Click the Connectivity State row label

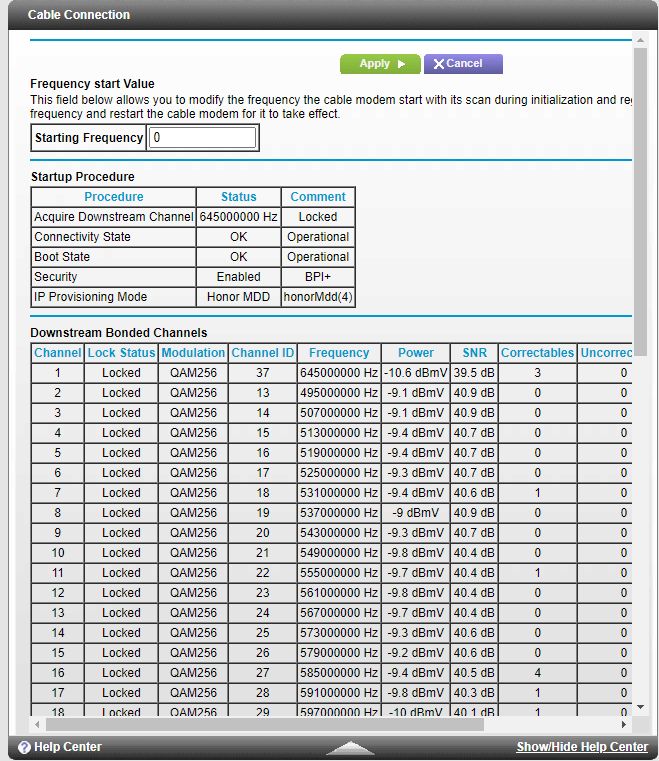(114, 236)
